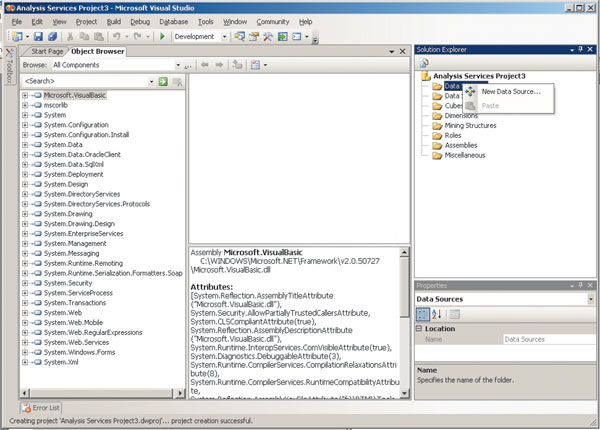This screenshot has height=430, width=600.
Task: Open the Data Sources object dropdown in Properties
Action: point(591,299)
